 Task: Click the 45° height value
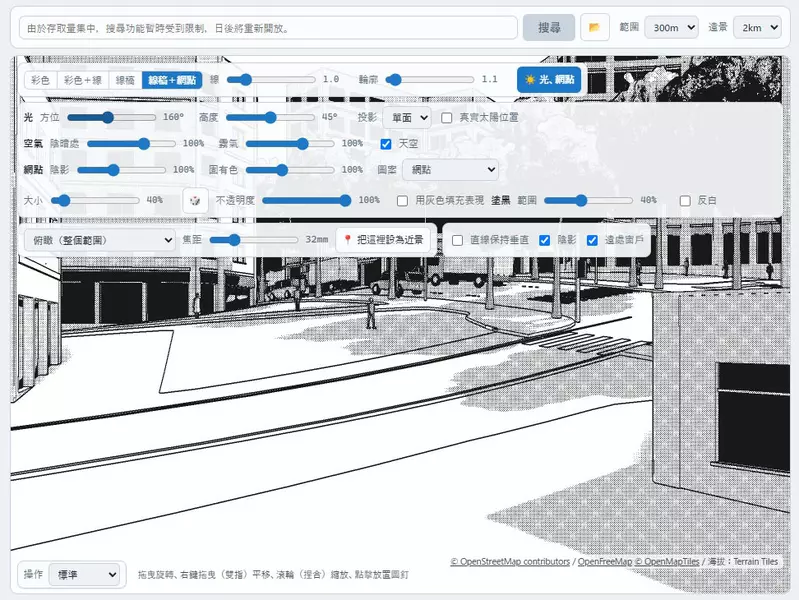[329, 117]
